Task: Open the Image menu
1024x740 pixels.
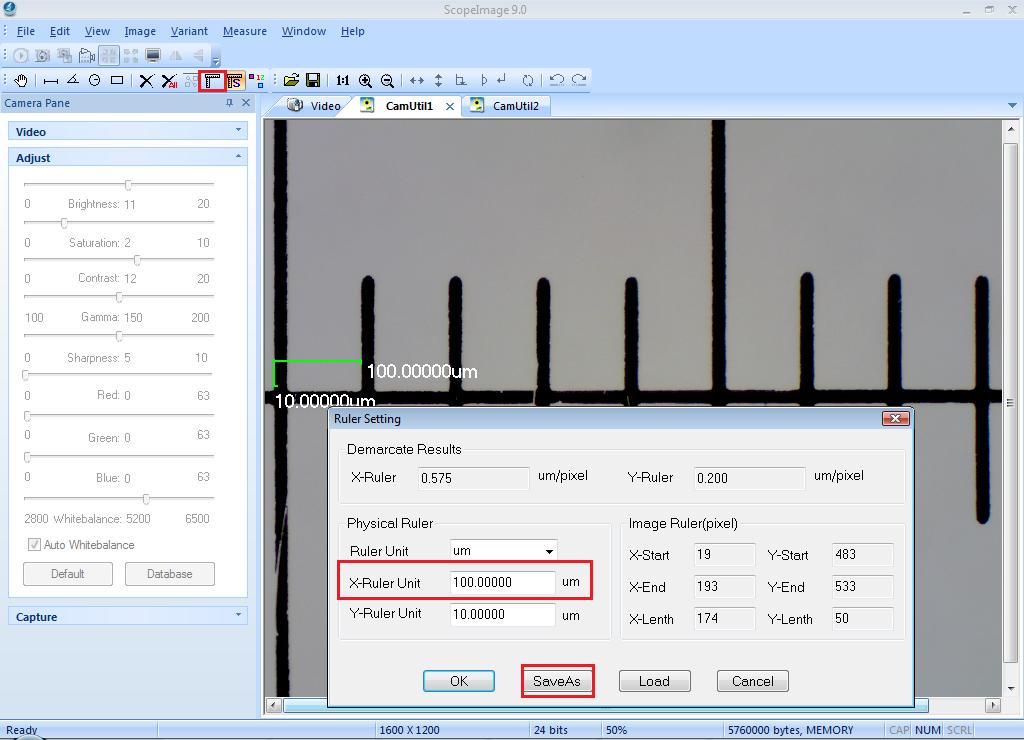Action: pyautogui.click(x=140, y=31)
